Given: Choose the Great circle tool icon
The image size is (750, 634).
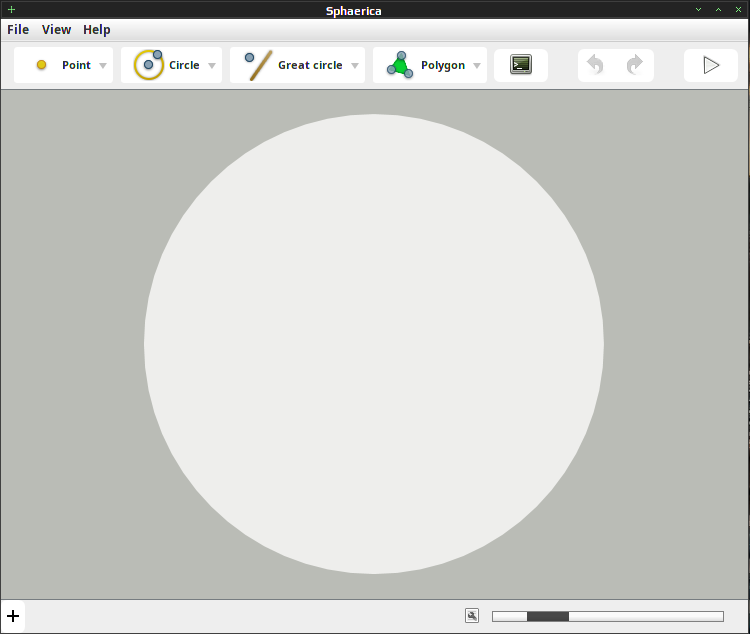Looking at the screenshot, I should tap(258, 66).
